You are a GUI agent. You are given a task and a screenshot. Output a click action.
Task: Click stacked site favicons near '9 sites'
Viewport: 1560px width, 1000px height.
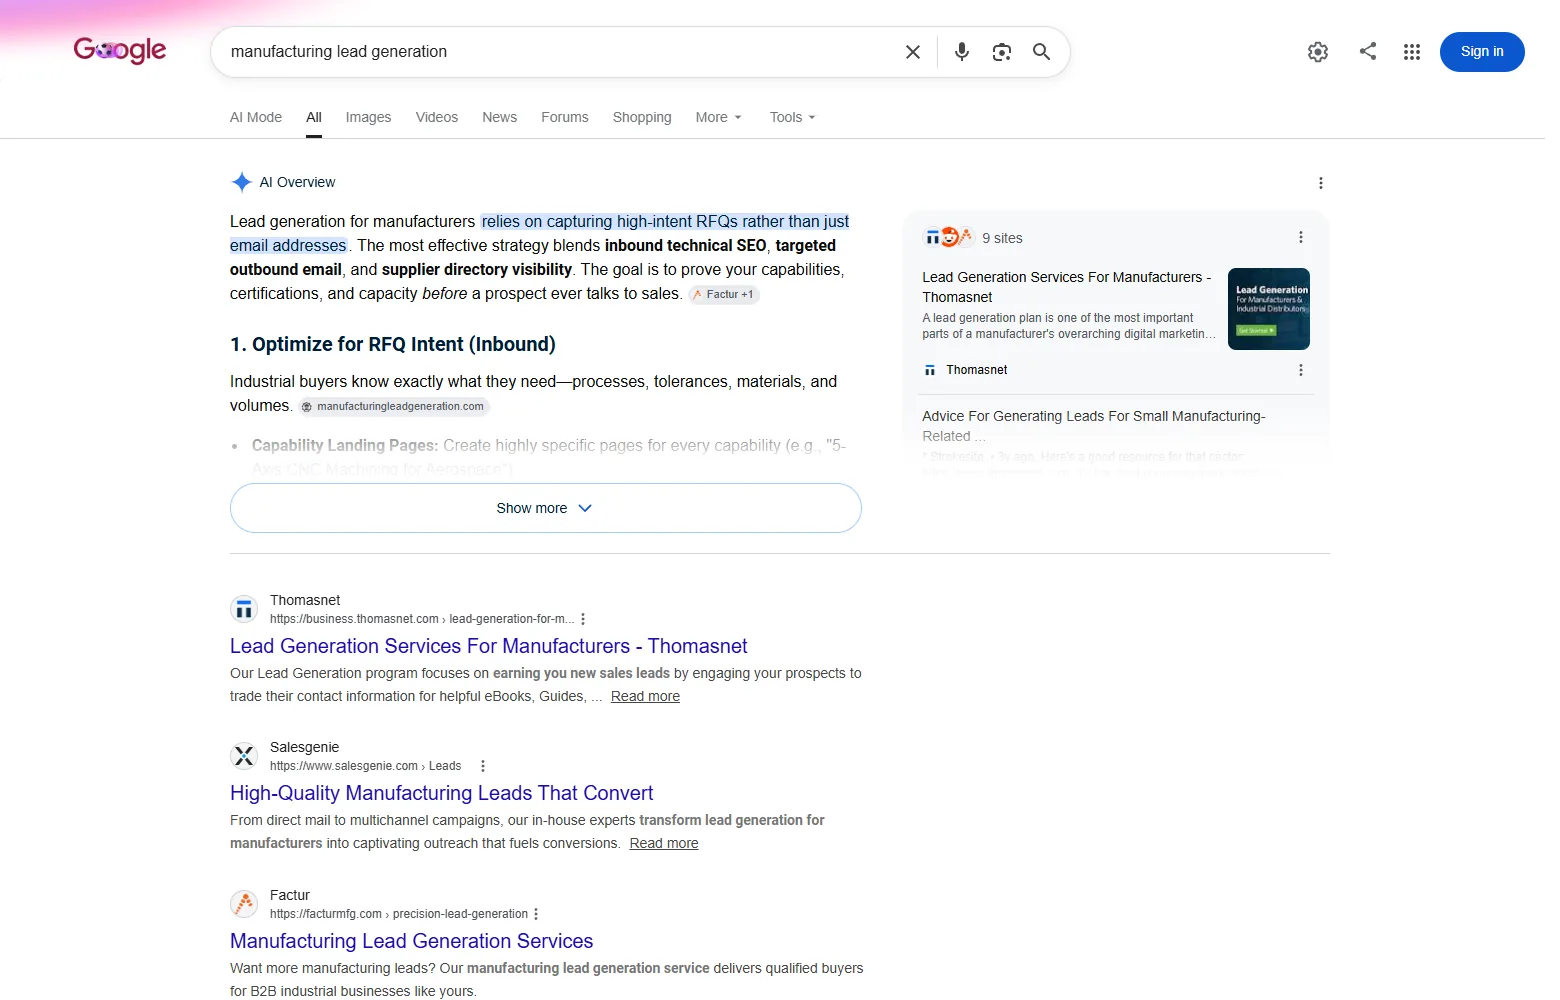click(948, 237)
